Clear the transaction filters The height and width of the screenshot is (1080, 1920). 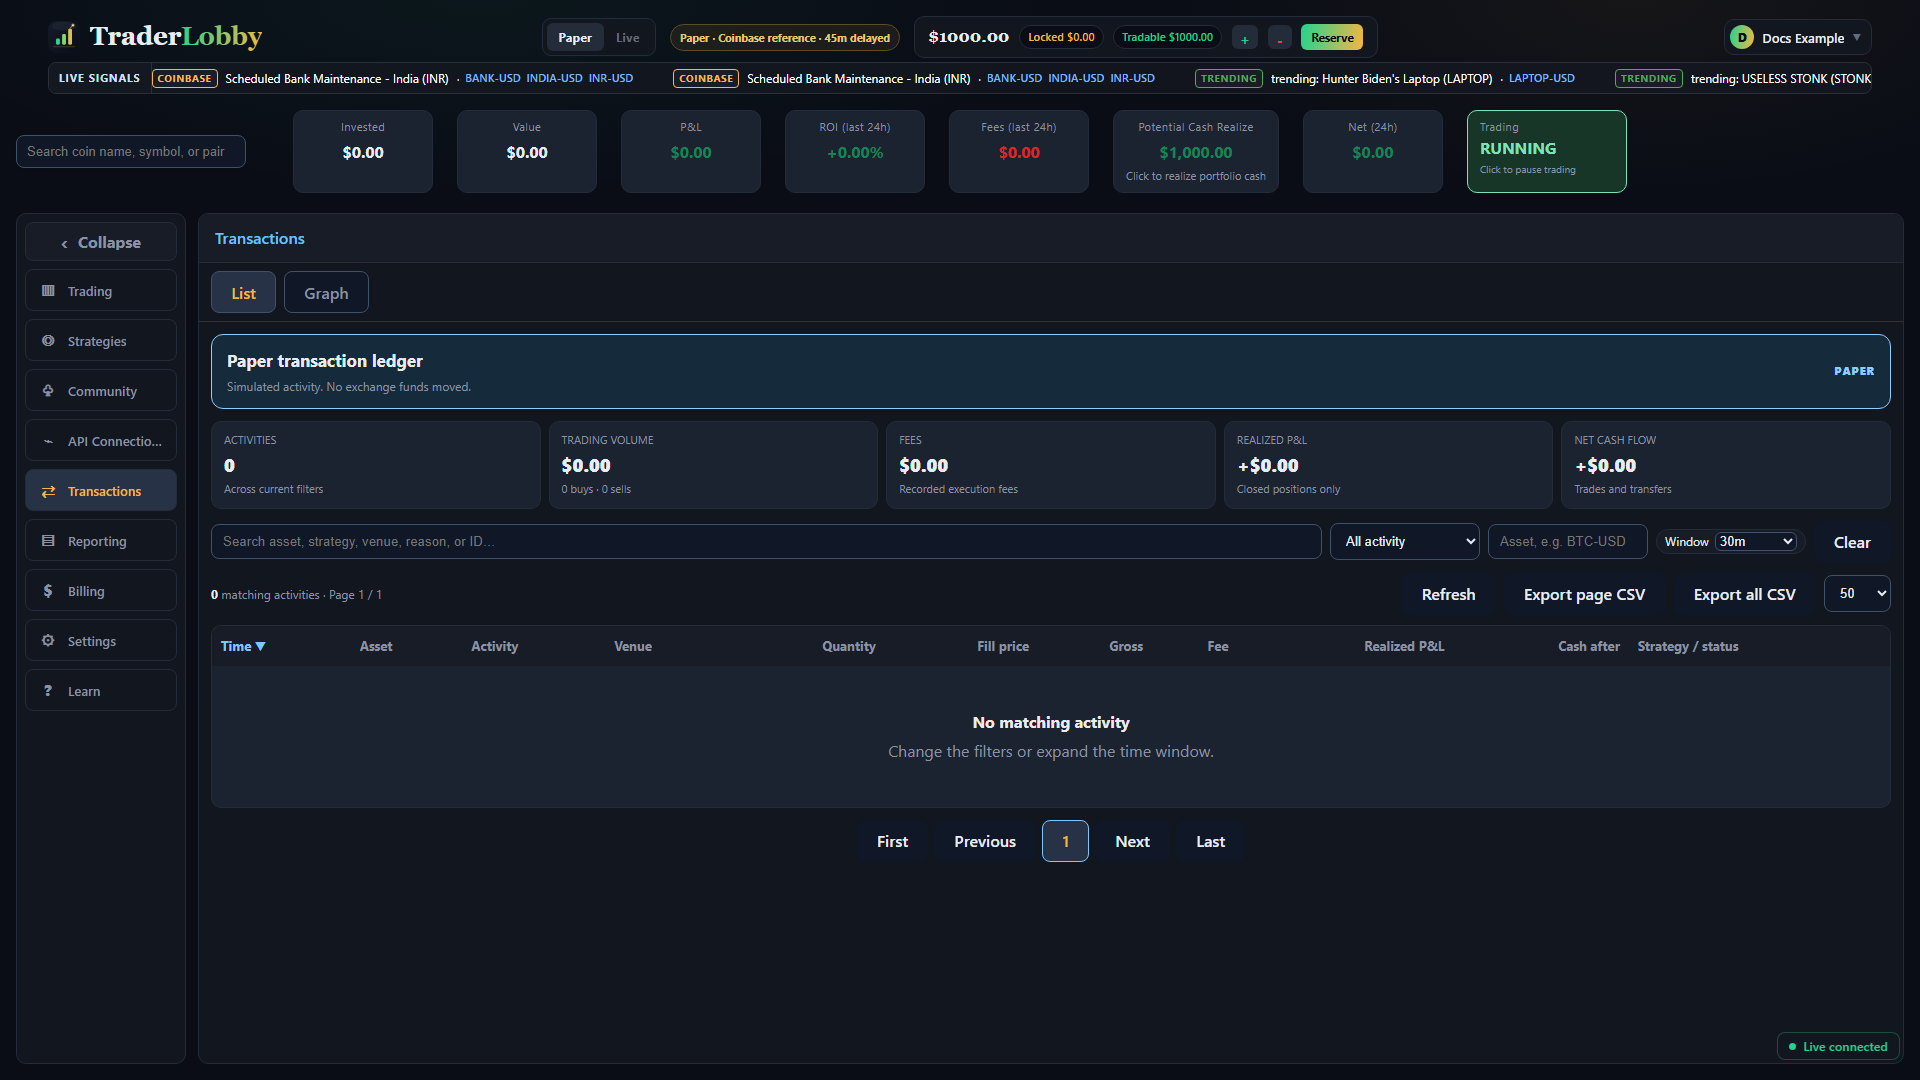click(x=1852, y=542)
